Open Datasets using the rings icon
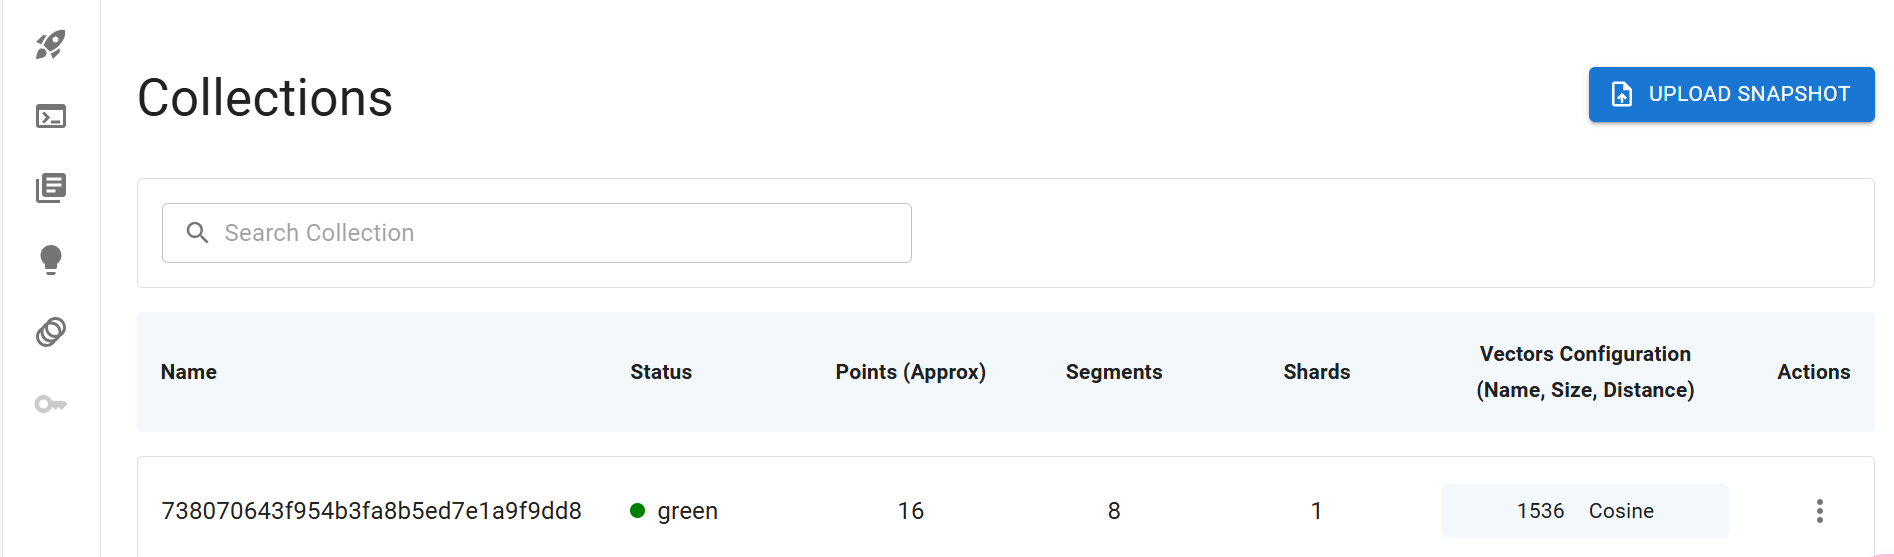1894x557 pixels. 50,332
